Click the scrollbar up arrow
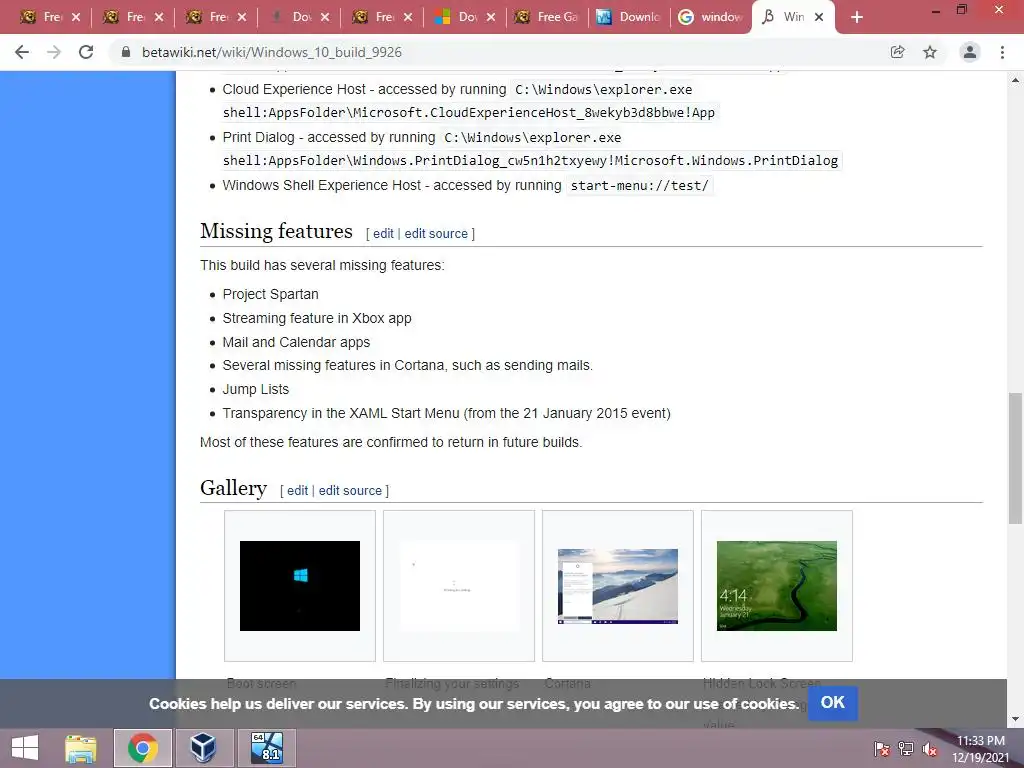The width and height of the screenshot is (1024, 768). coord(1015,80)
